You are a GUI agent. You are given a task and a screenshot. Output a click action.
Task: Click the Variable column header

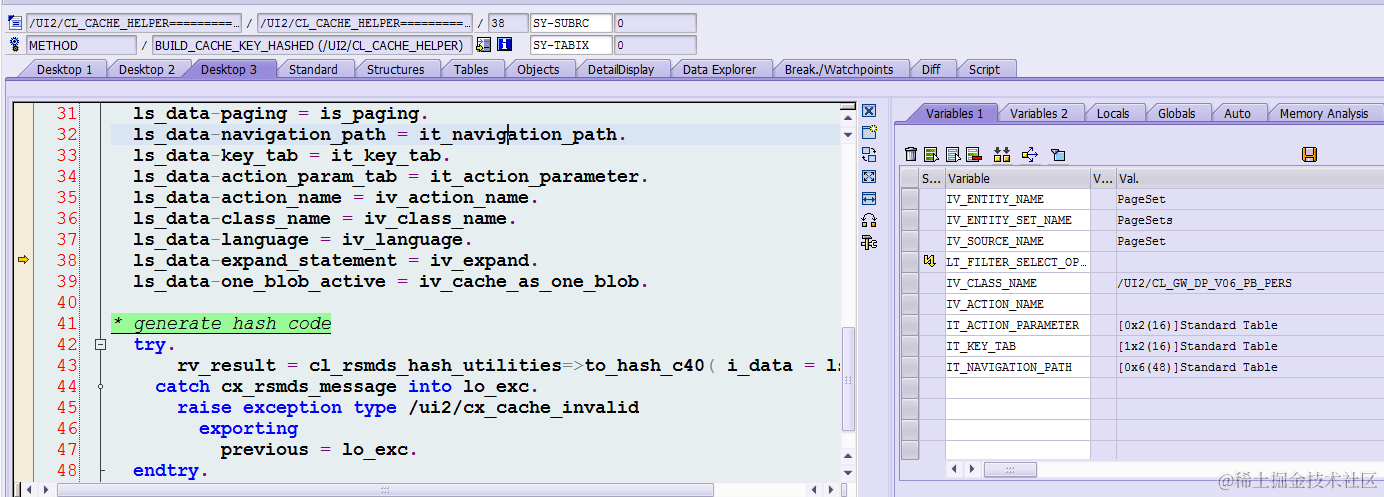click(x=1017, y=178)
